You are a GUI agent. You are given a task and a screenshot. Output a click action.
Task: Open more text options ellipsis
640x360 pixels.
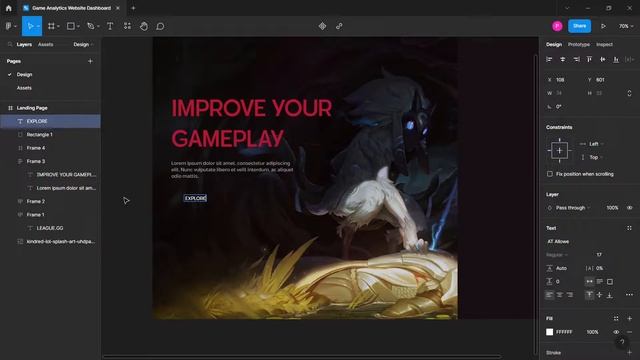(x=629, y=295)
